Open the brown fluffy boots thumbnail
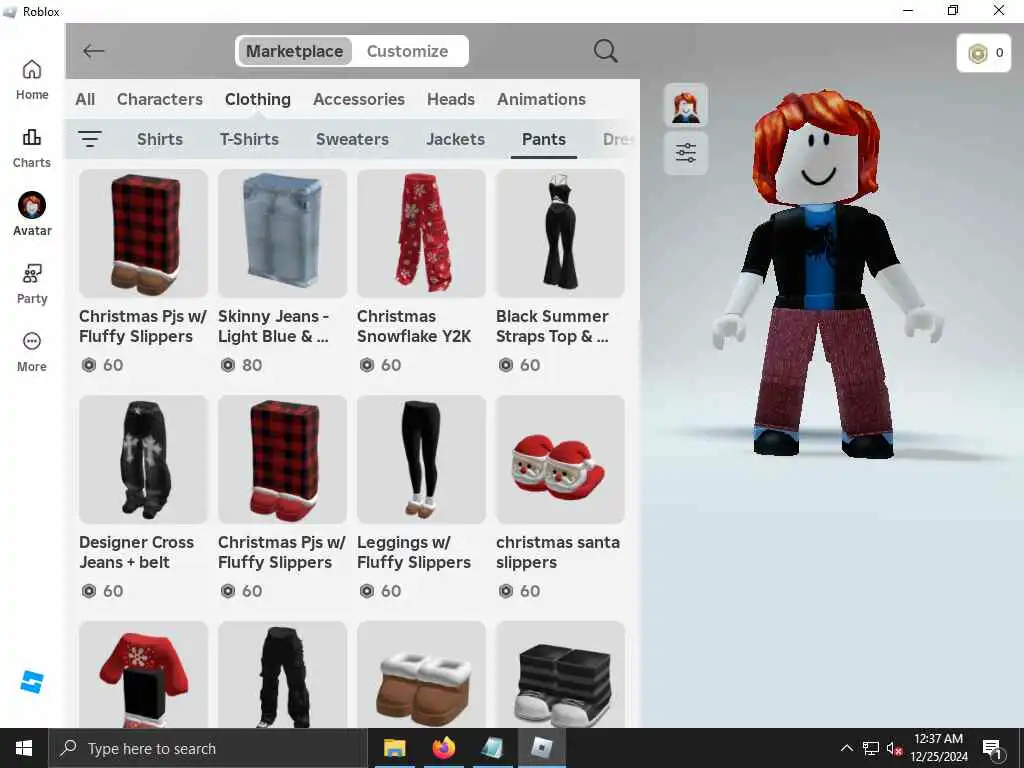This screenshot has width=1024, height=768. [x=421, y=675]
